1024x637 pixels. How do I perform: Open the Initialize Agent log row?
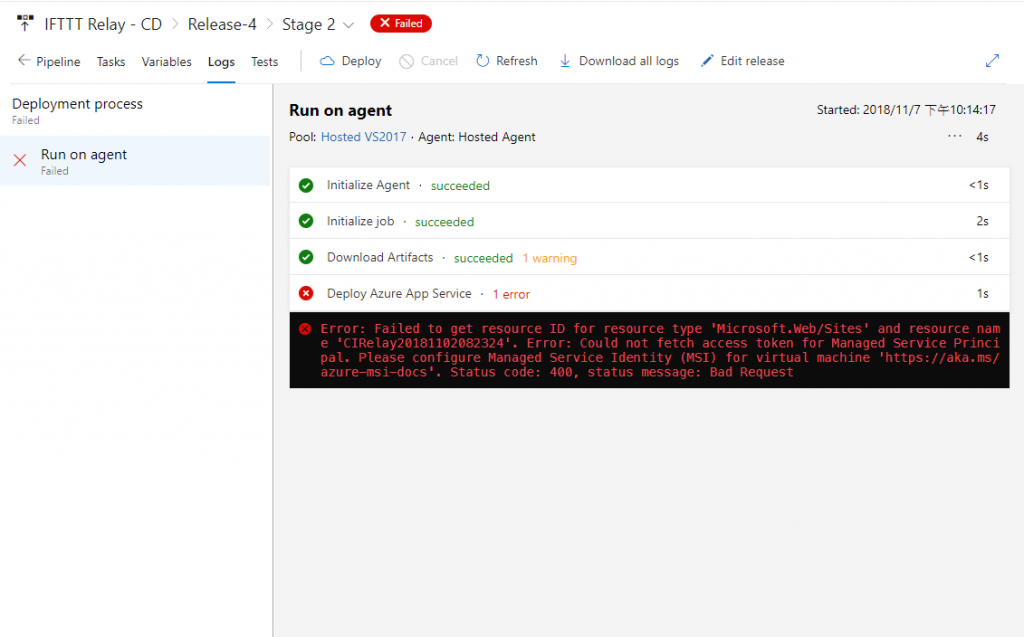pos(649,185)
